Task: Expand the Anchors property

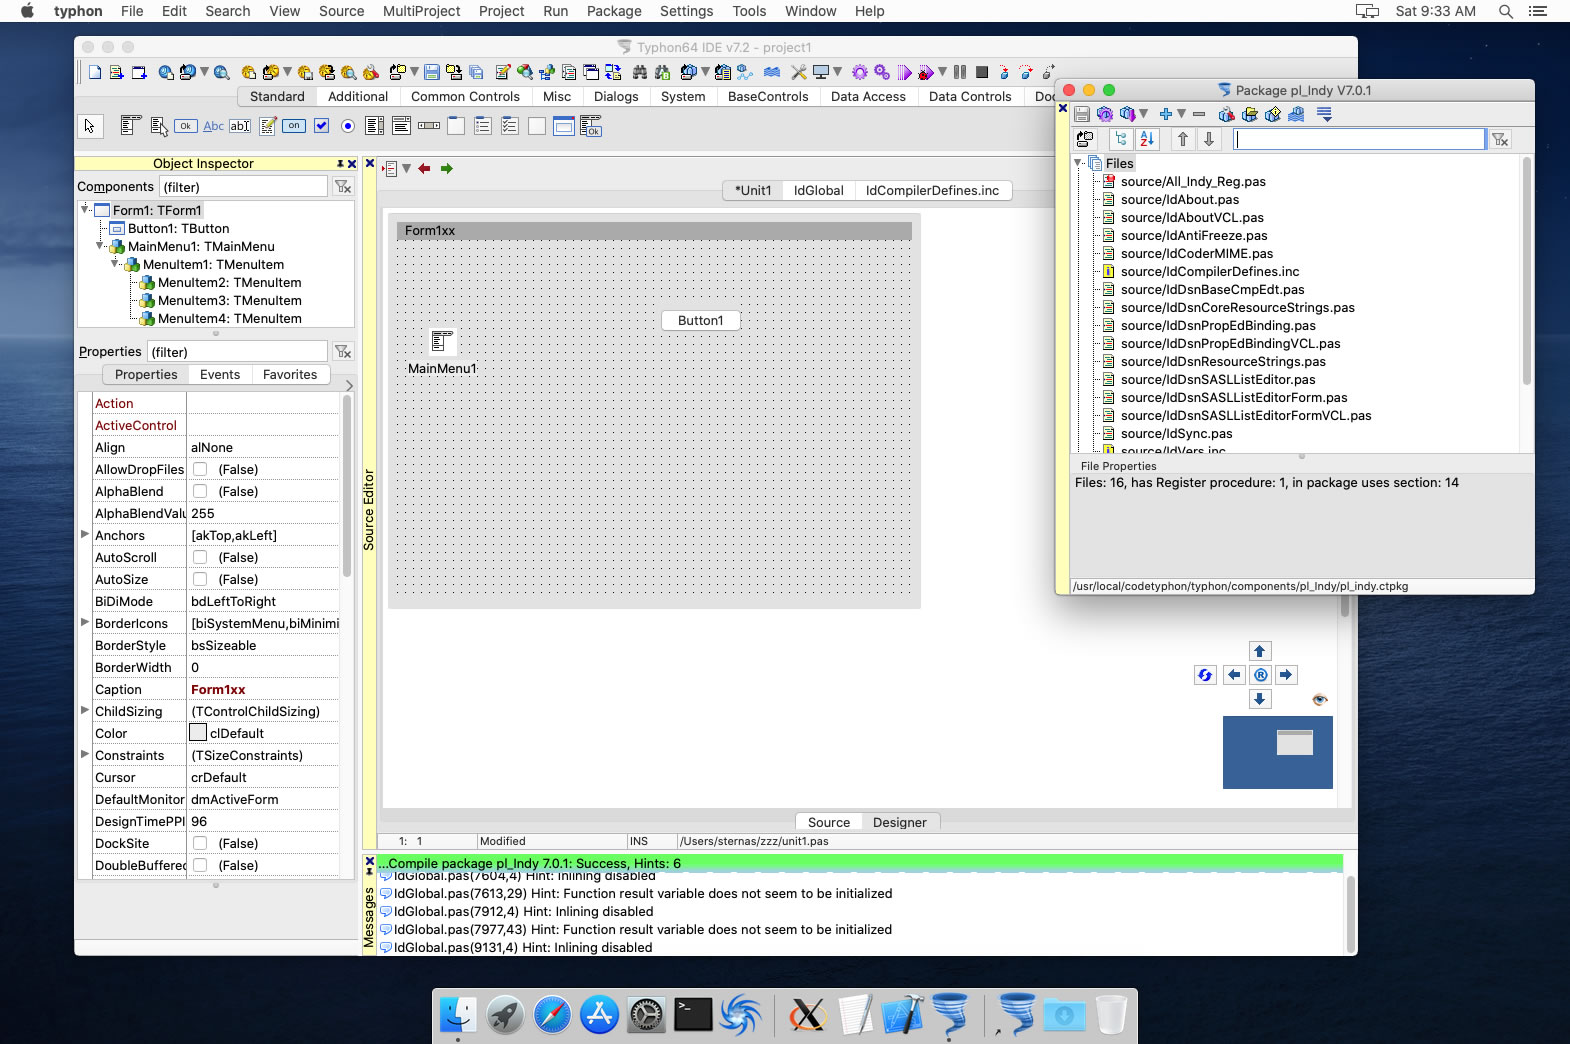Action: click(85, 534)
